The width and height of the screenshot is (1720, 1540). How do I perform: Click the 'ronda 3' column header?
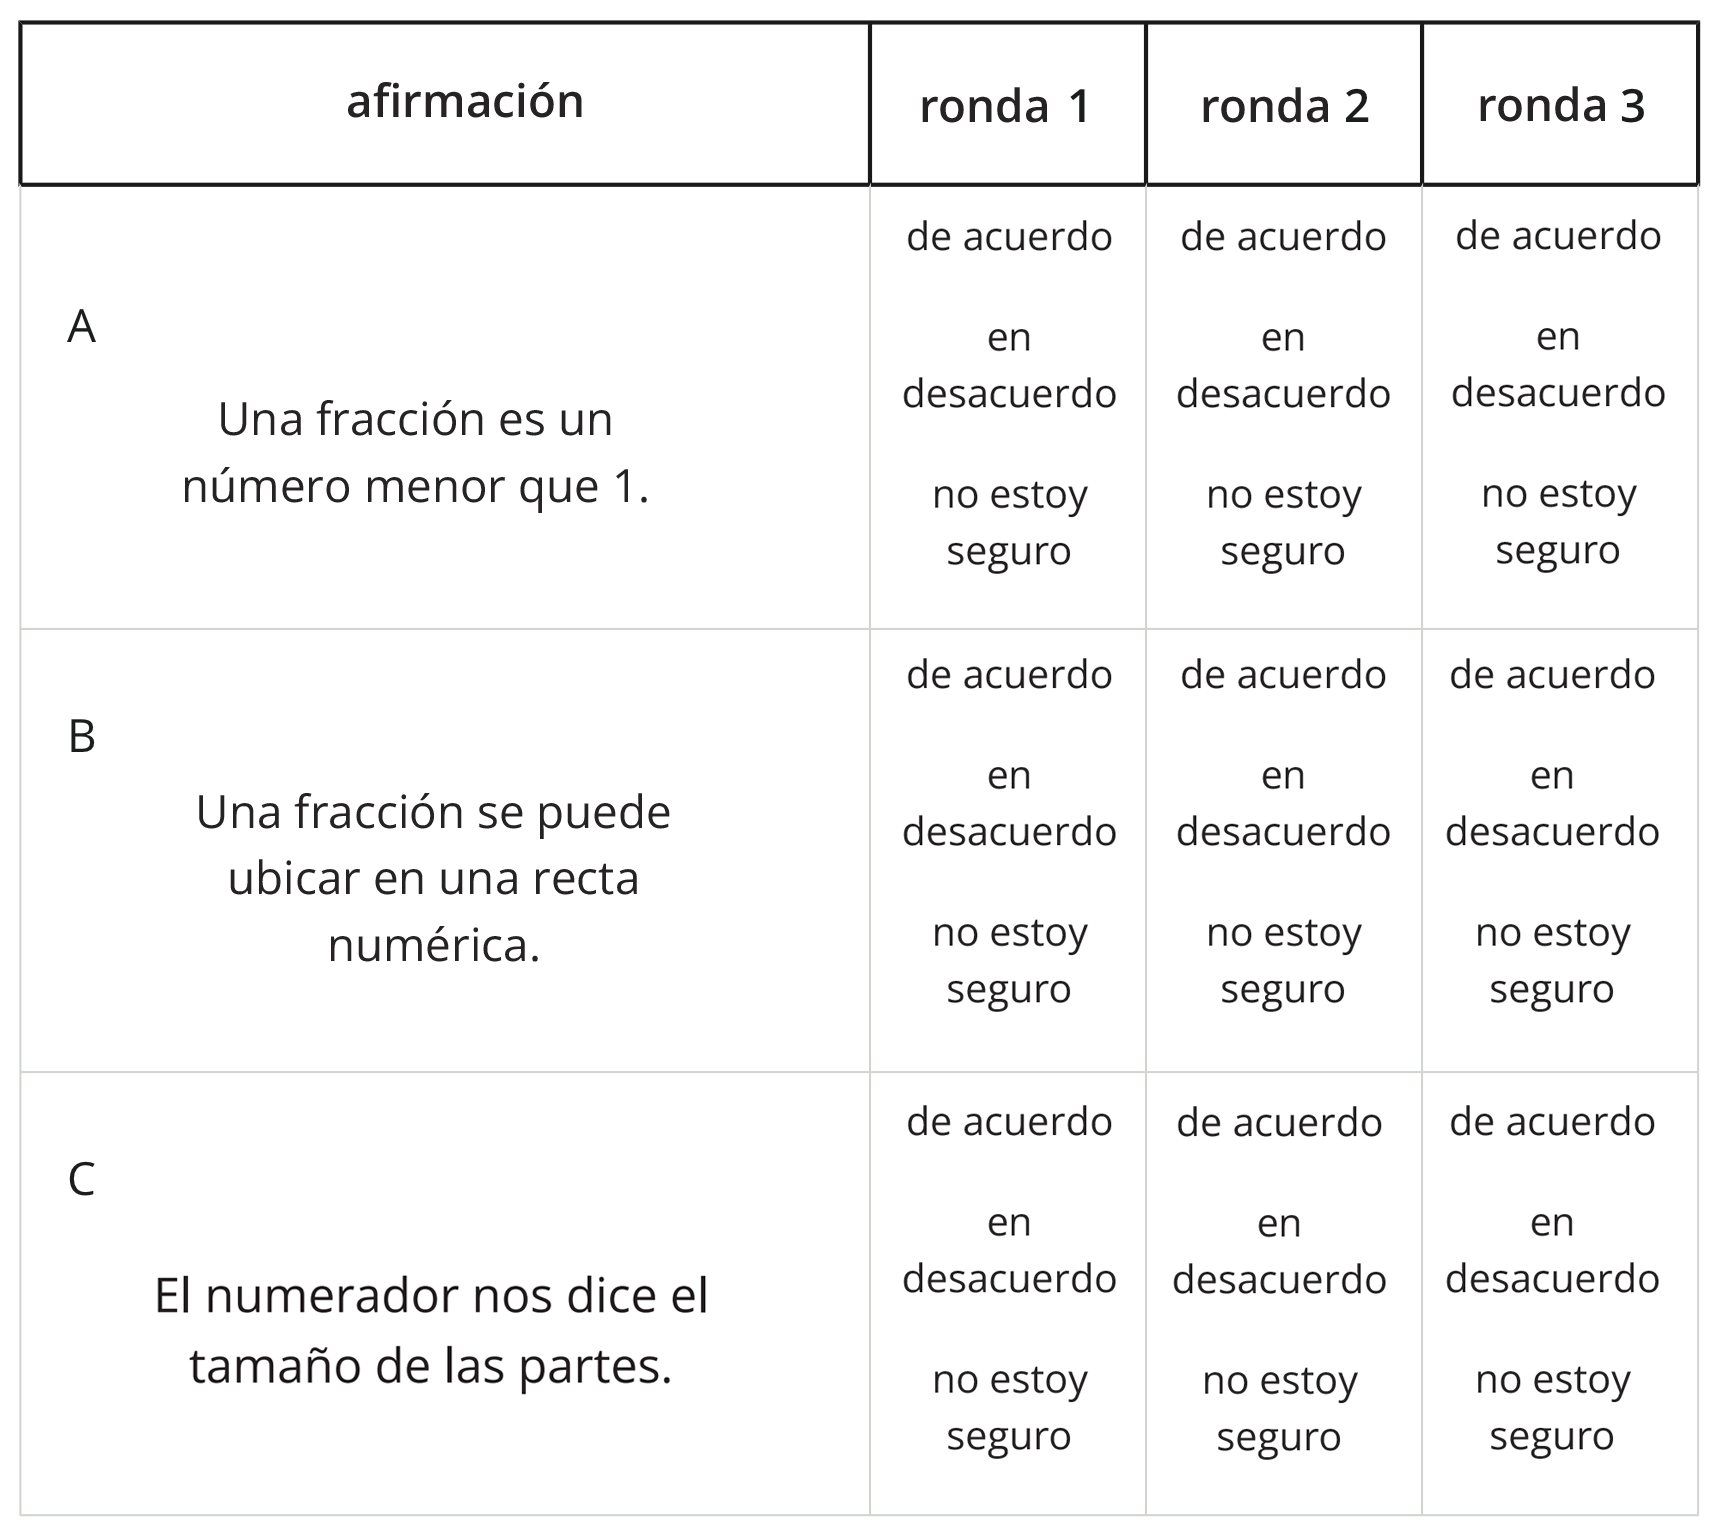pyautogui.click(x=1560, y=106)
